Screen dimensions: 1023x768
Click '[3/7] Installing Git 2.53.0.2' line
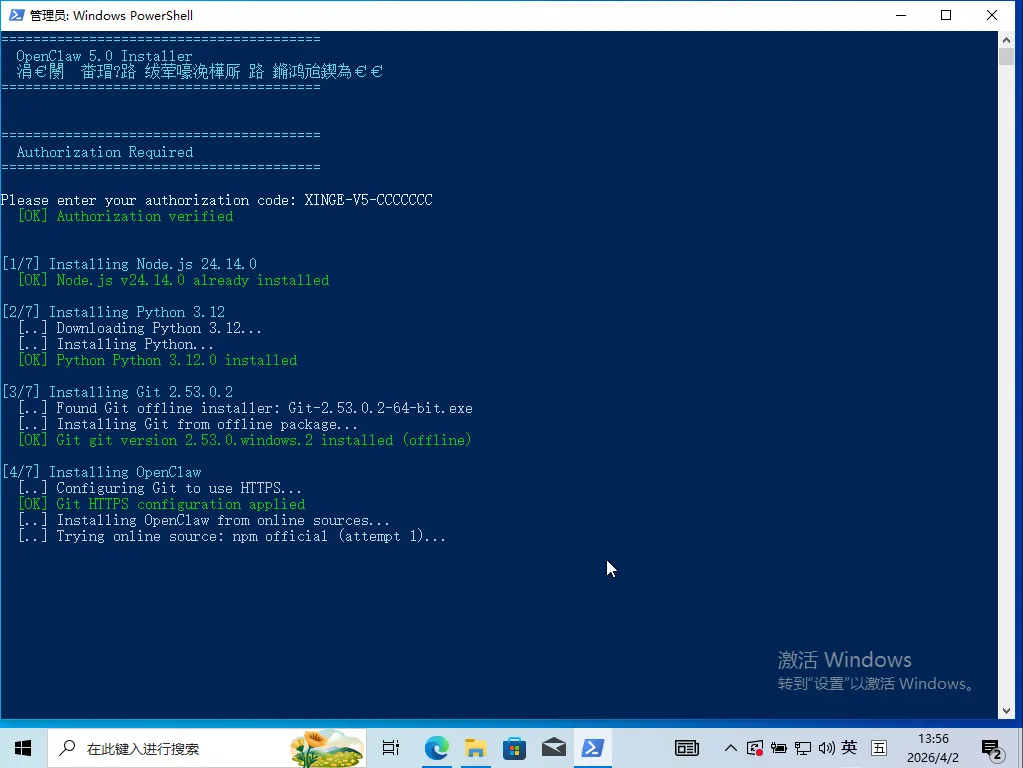pyautogui.click(x=117, y=392)
